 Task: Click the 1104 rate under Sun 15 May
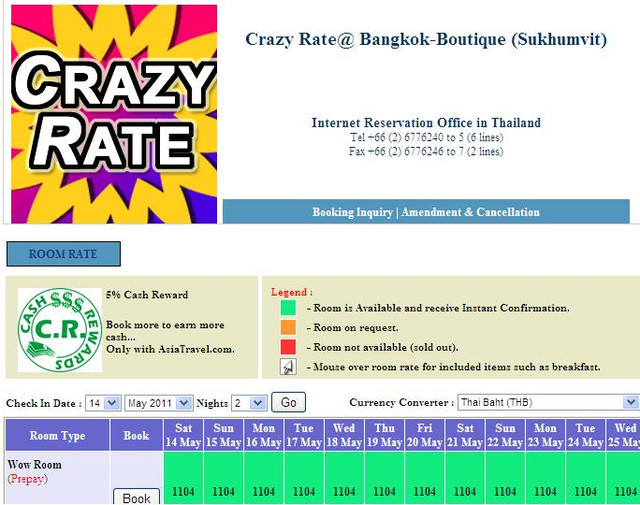click(x=223, y=492)
